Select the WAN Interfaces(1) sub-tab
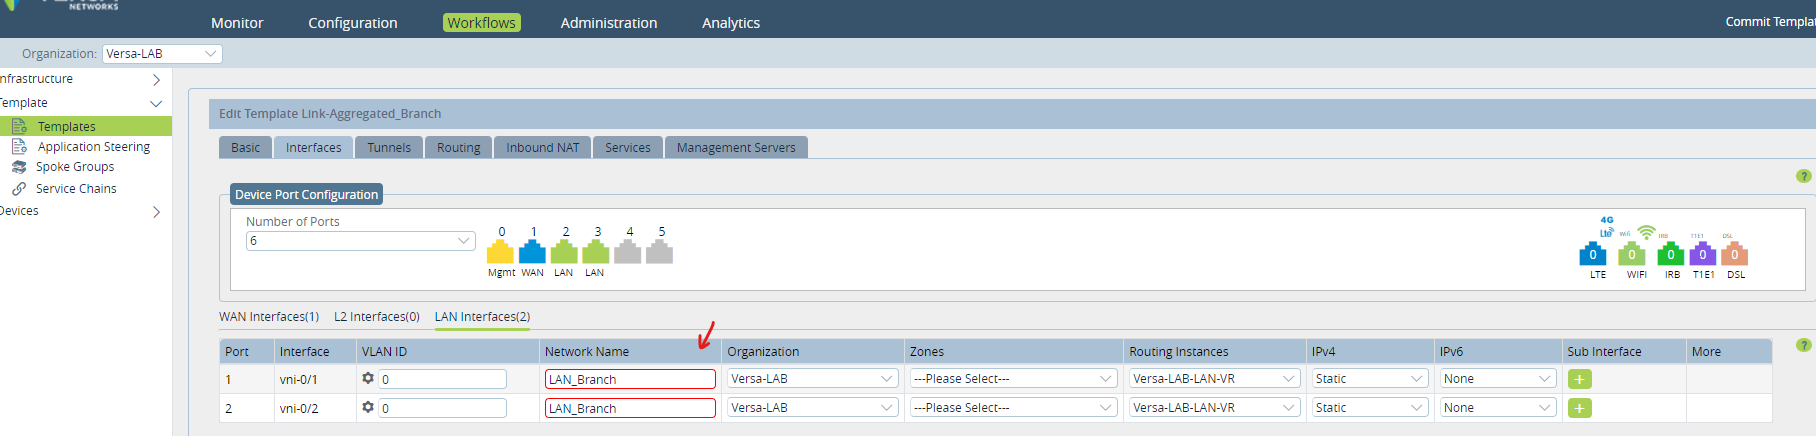This screenshot has width=1816, height=436. coord(269,316)
